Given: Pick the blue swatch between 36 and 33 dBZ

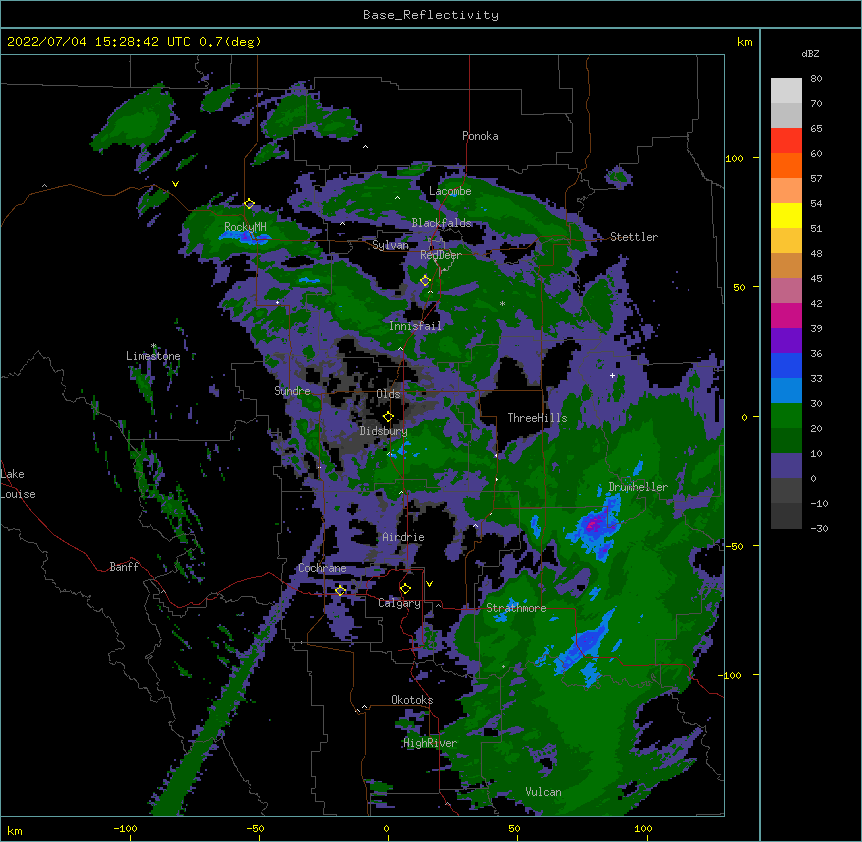Looking at the screenshot, I should (x=786, y=365).
